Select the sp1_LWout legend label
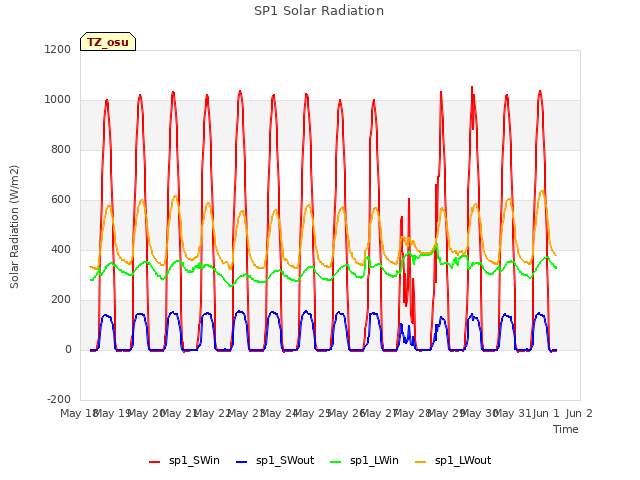This screenshot has height=480, width=640. [463, 461]
